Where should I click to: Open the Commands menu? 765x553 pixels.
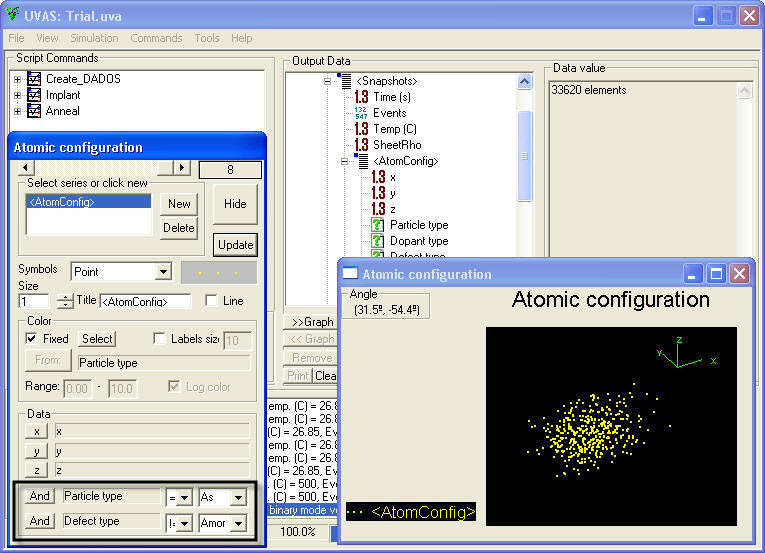click(156, 38)
